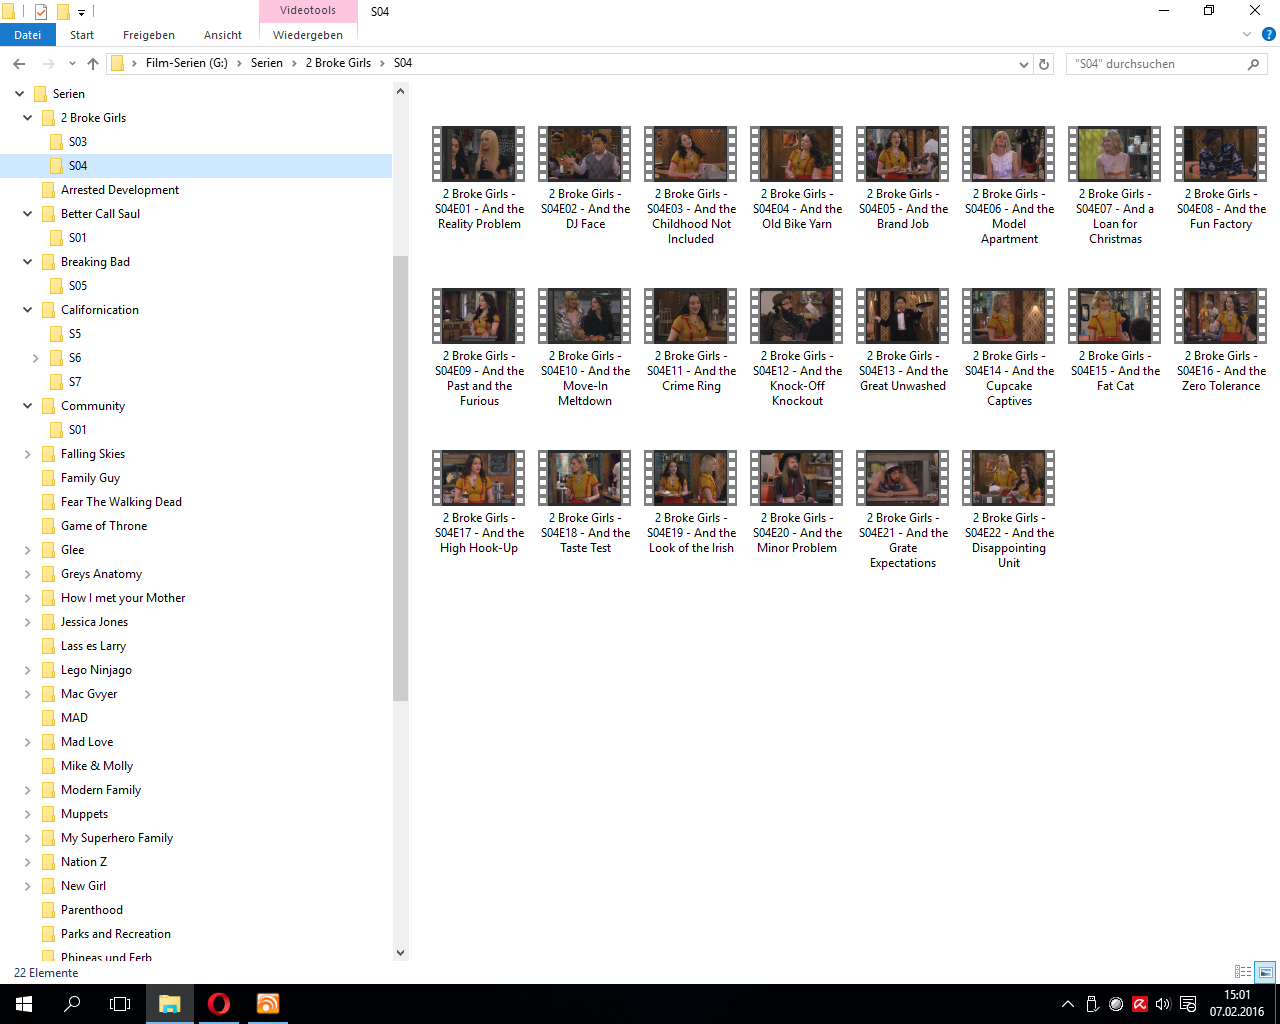
Task: Select the Game of Throne folder
Action: tap(104, 526)
